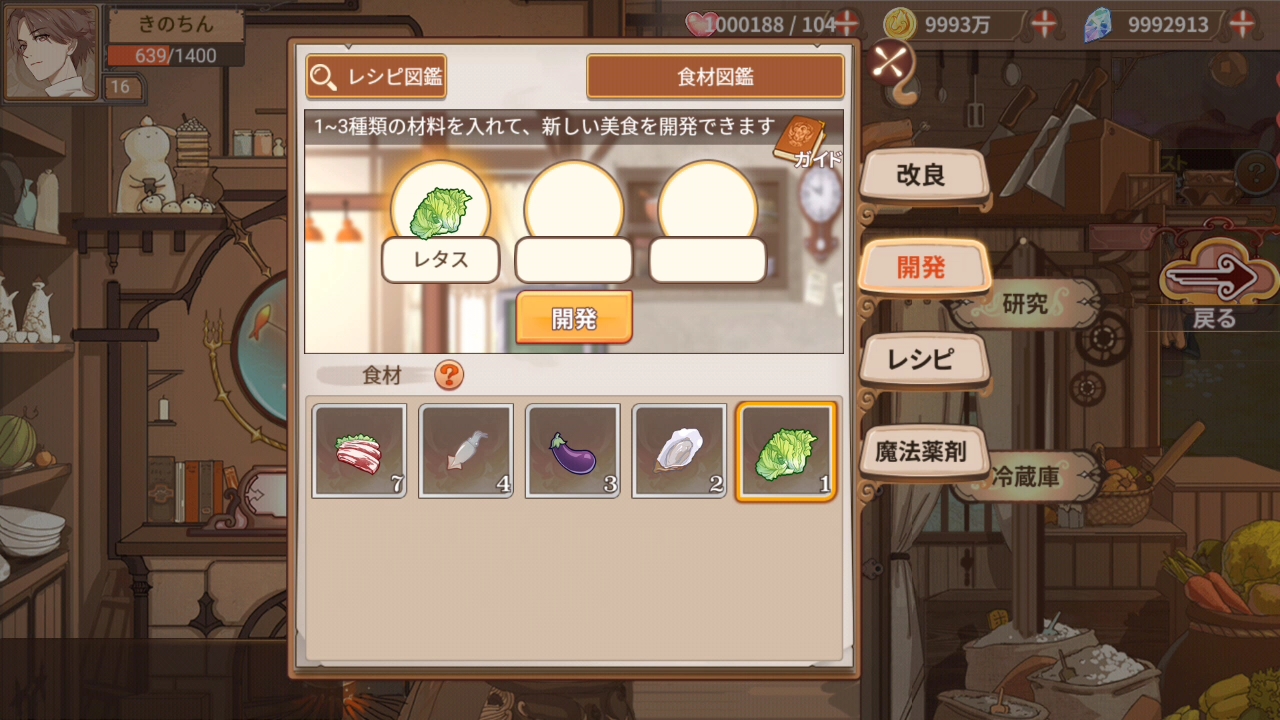Select the bacon meat ingredient
1280x720 pixels.
click(x=360, y=451)
